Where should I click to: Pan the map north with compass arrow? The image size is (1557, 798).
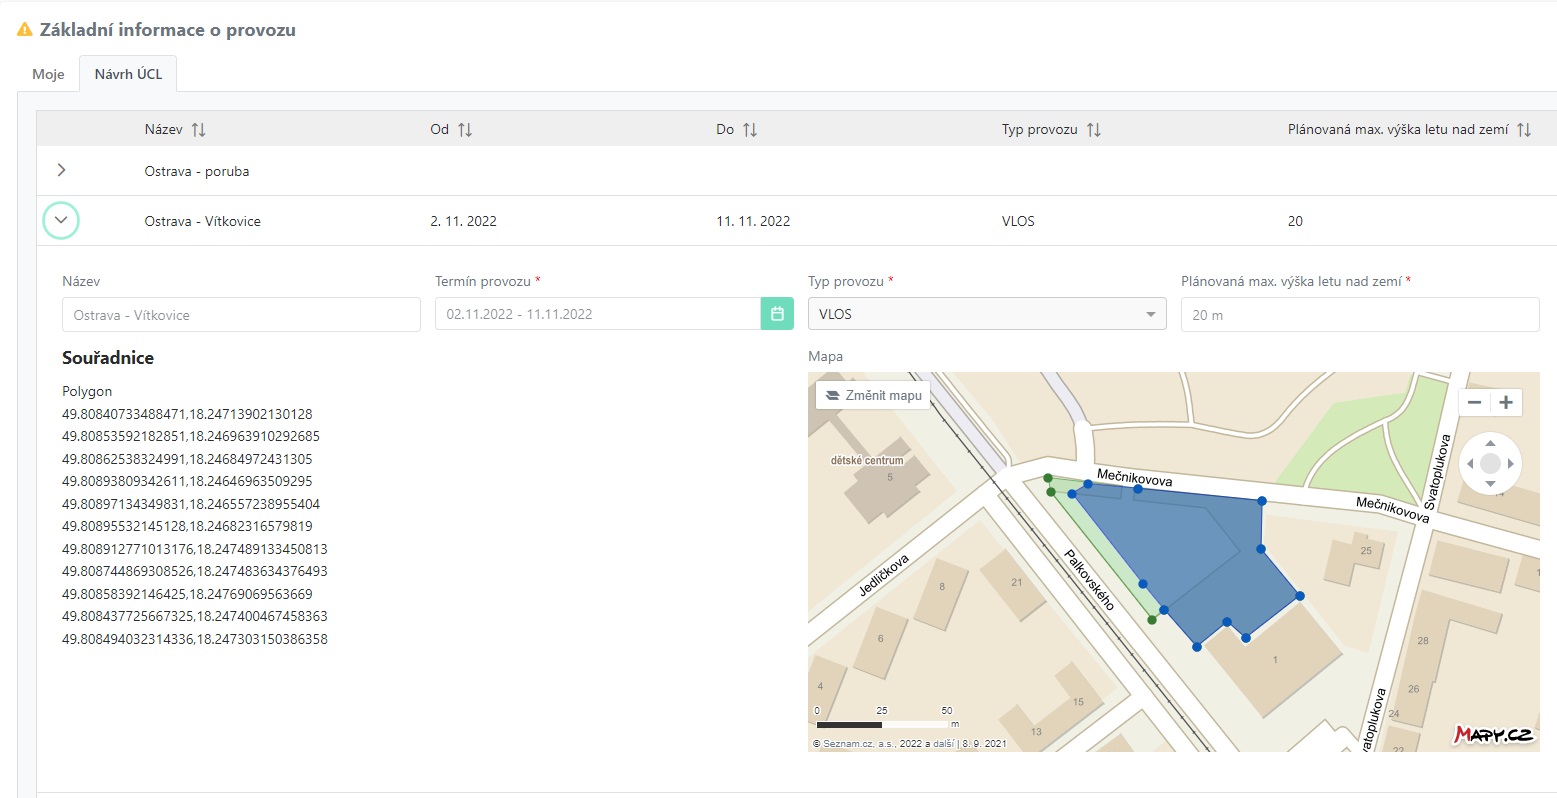(1490, 443)
